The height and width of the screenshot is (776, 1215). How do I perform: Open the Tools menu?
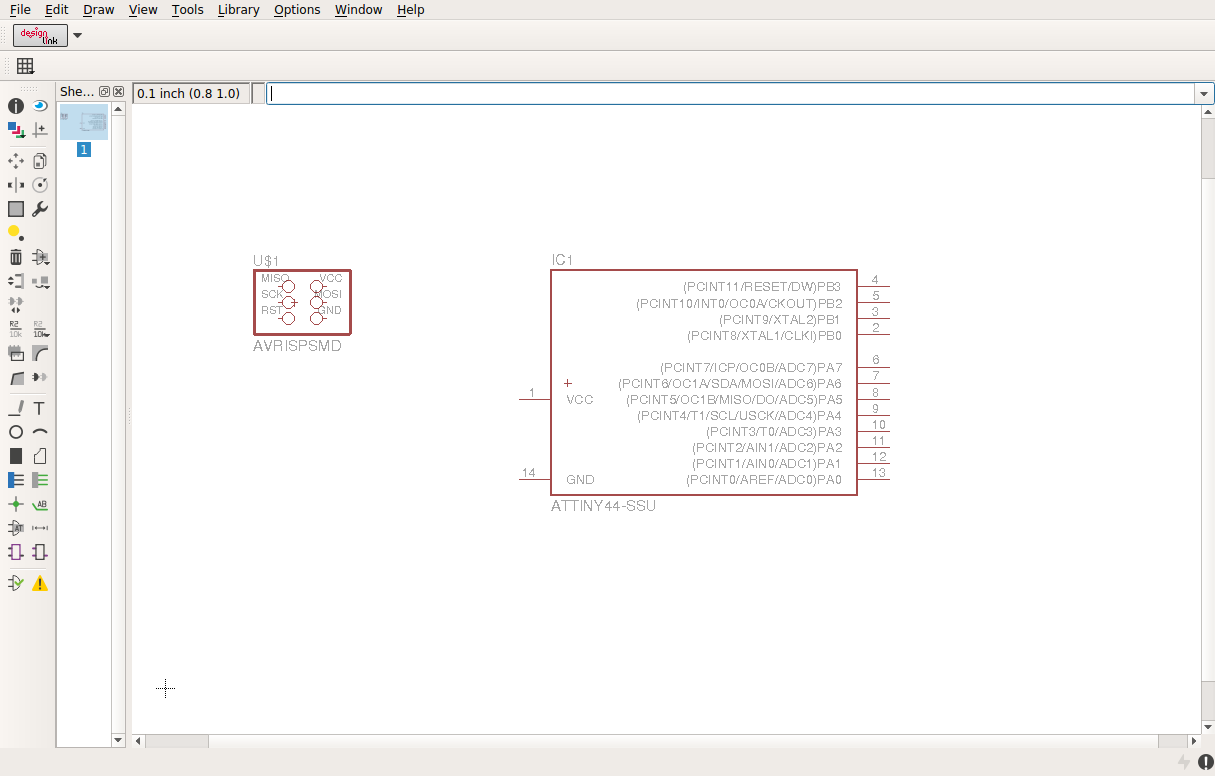[187, 9]
